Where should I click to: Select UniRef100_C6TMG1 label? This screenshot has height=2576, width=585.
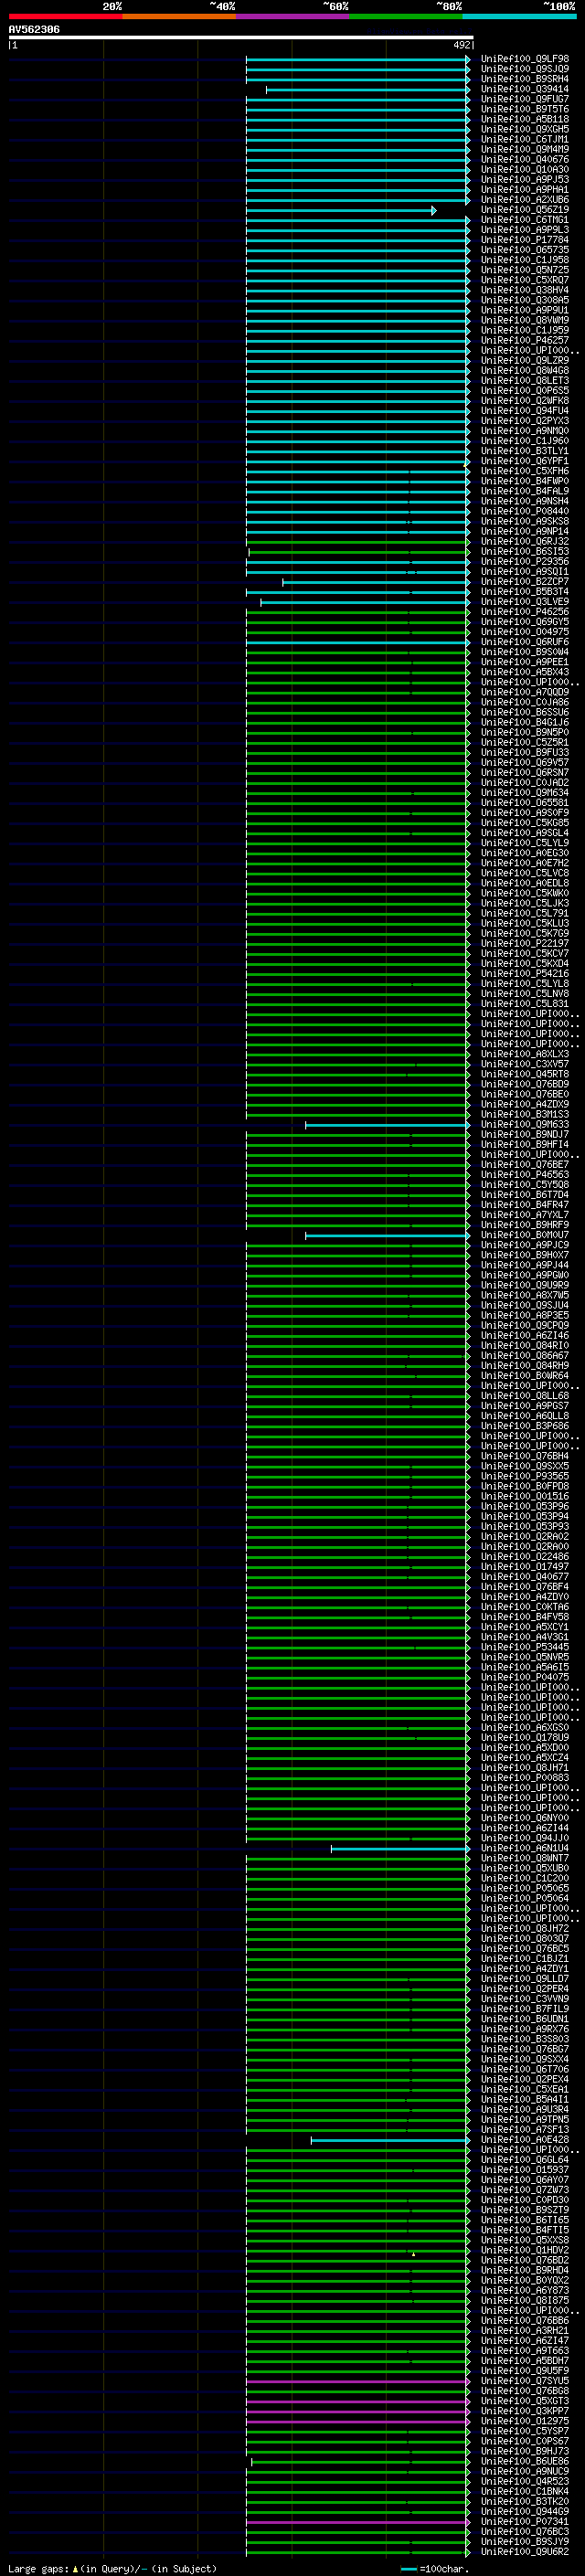point(525,220)
